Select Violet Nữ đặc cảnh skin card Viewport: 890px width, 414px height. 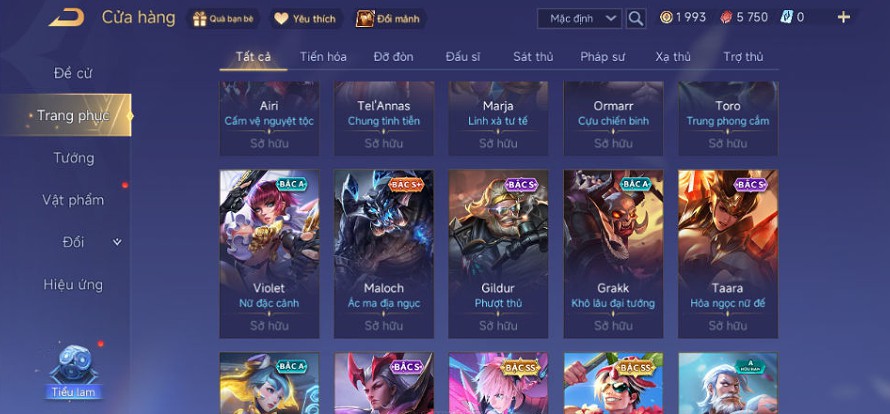270,254
